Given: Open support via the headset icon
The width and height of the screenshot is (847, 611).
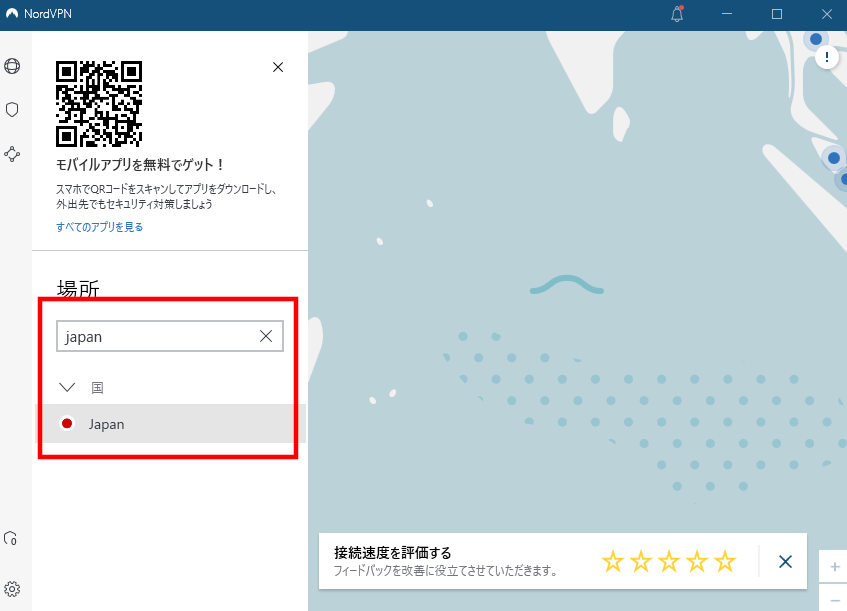Looking at the screenshot, I should tap(12, 538).
